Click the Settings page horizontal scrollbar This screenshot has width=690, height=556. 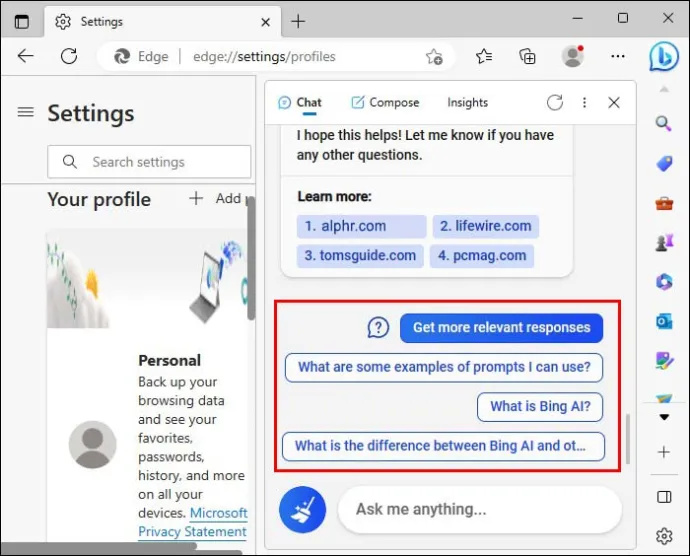coord(99,546)
